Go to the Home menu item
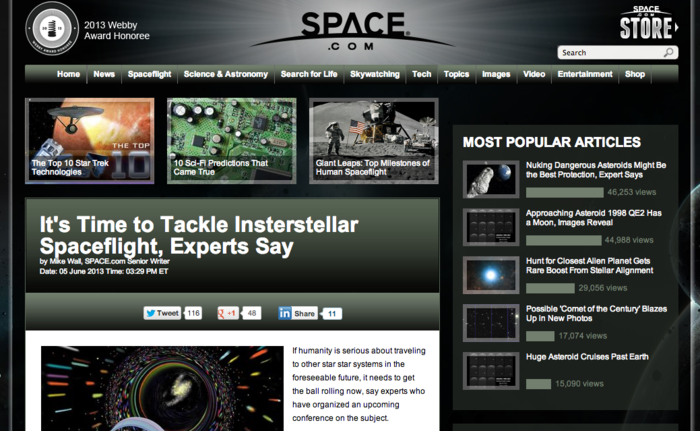Viewport: 700px width, 431px height. [x=68, y=74]
